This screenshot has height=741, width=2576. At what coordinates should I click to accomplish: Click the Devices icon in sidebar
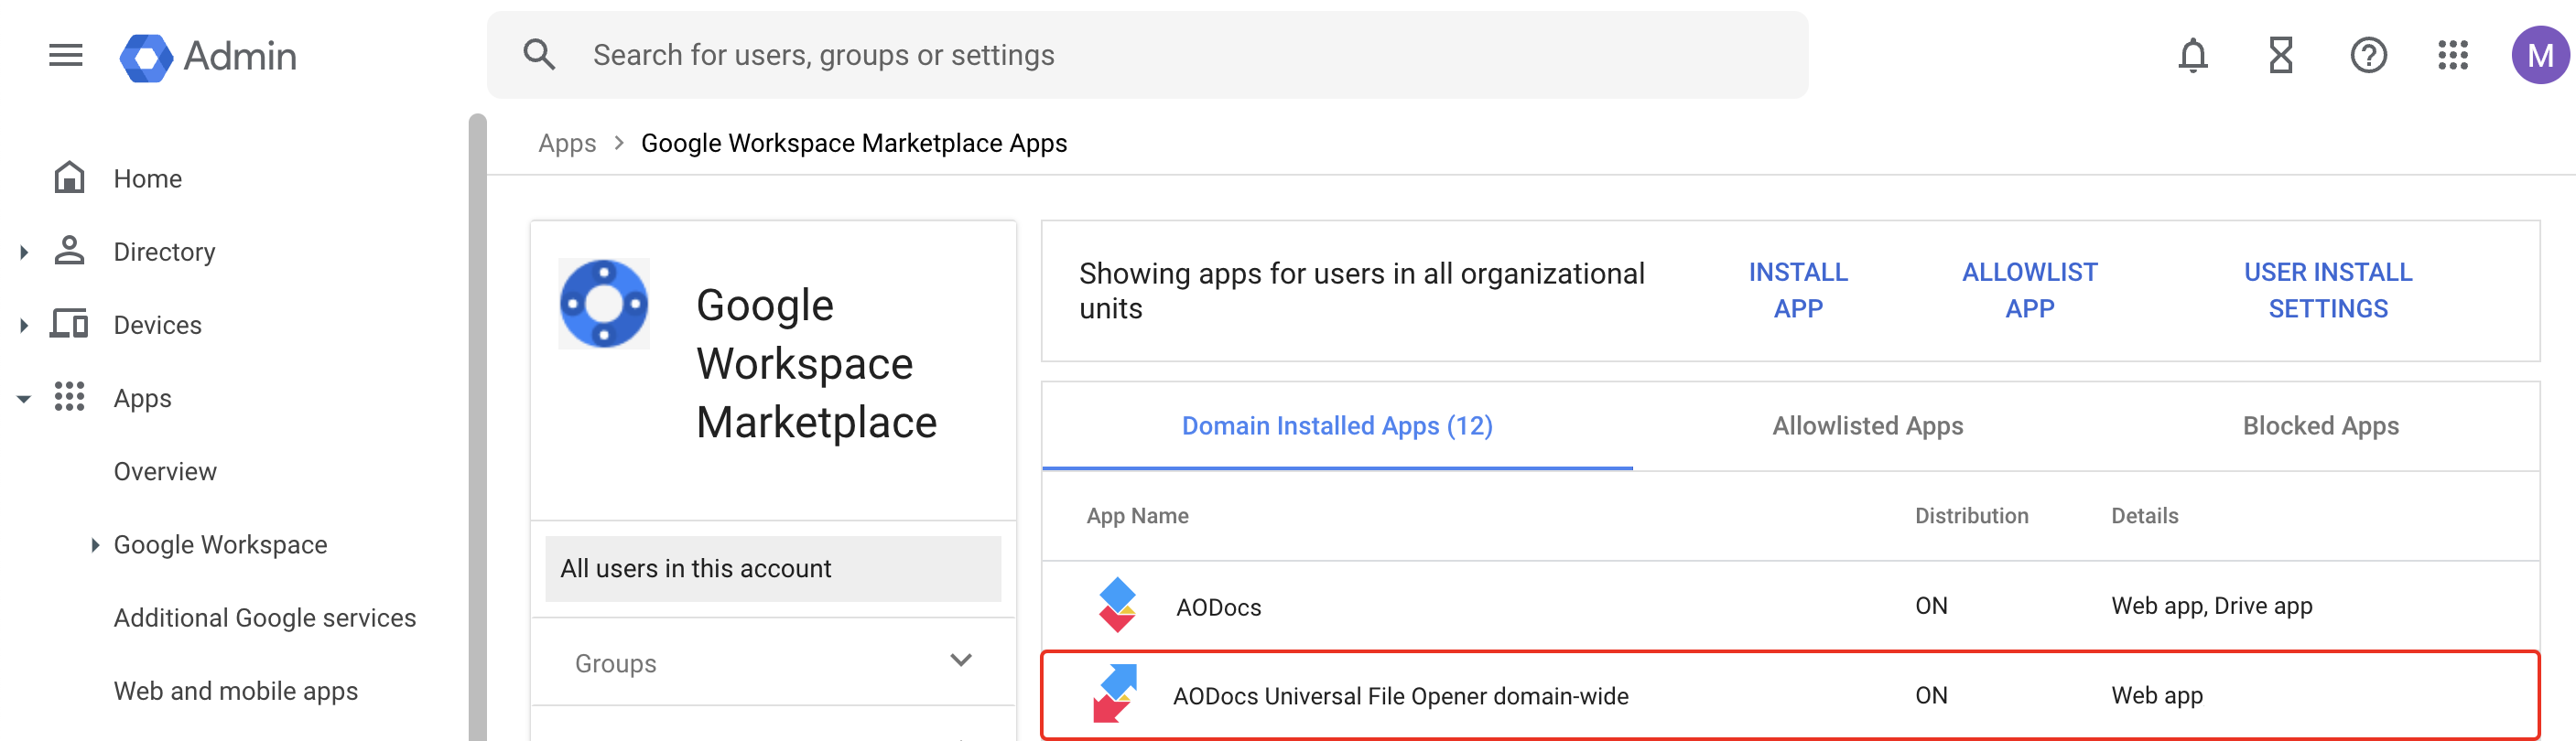[69, 324]
